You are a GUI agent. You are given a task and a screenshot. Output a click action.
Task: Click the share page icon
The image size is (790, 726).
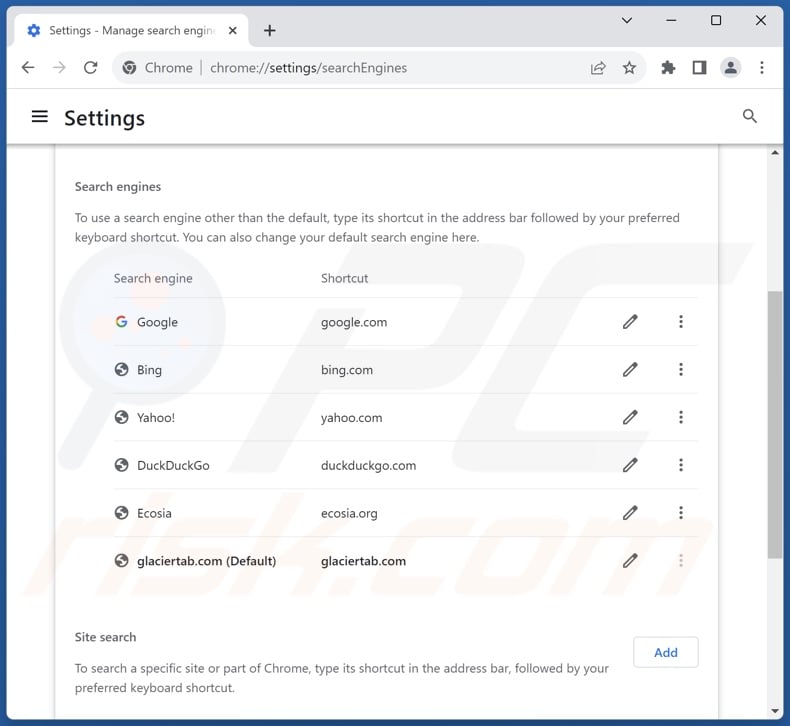click(598, 68)
